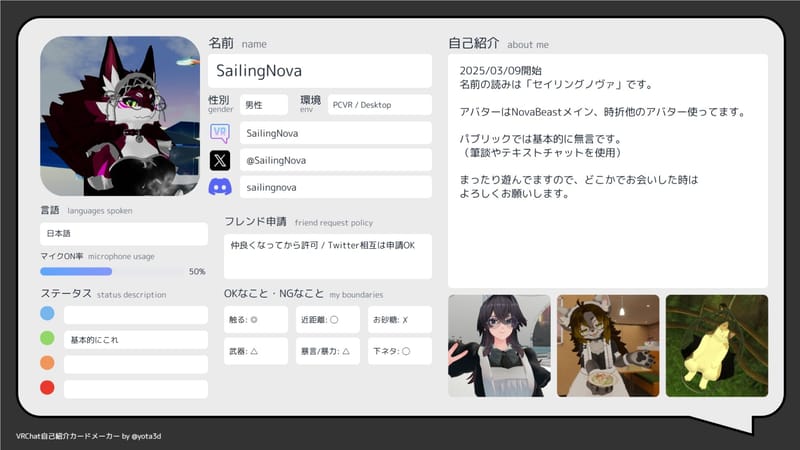Click the sailingnova Discord username field
The image size is (800, 450).
point(335,187)
